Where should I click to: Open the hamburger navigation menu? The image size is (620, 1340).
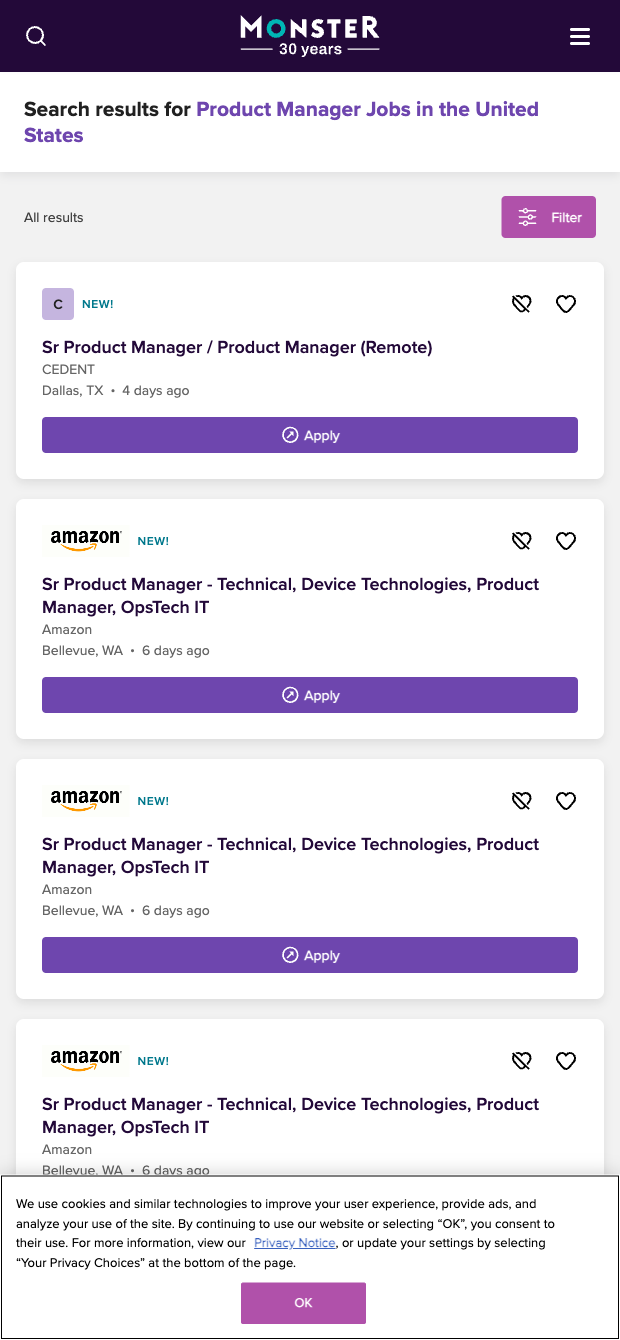(x=580, y=36)
